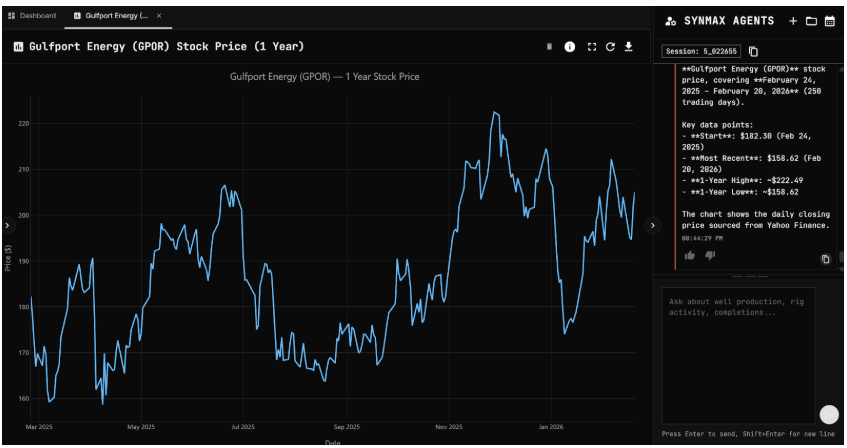Select the Gulfport Energy tab

(x=112, y=16)
